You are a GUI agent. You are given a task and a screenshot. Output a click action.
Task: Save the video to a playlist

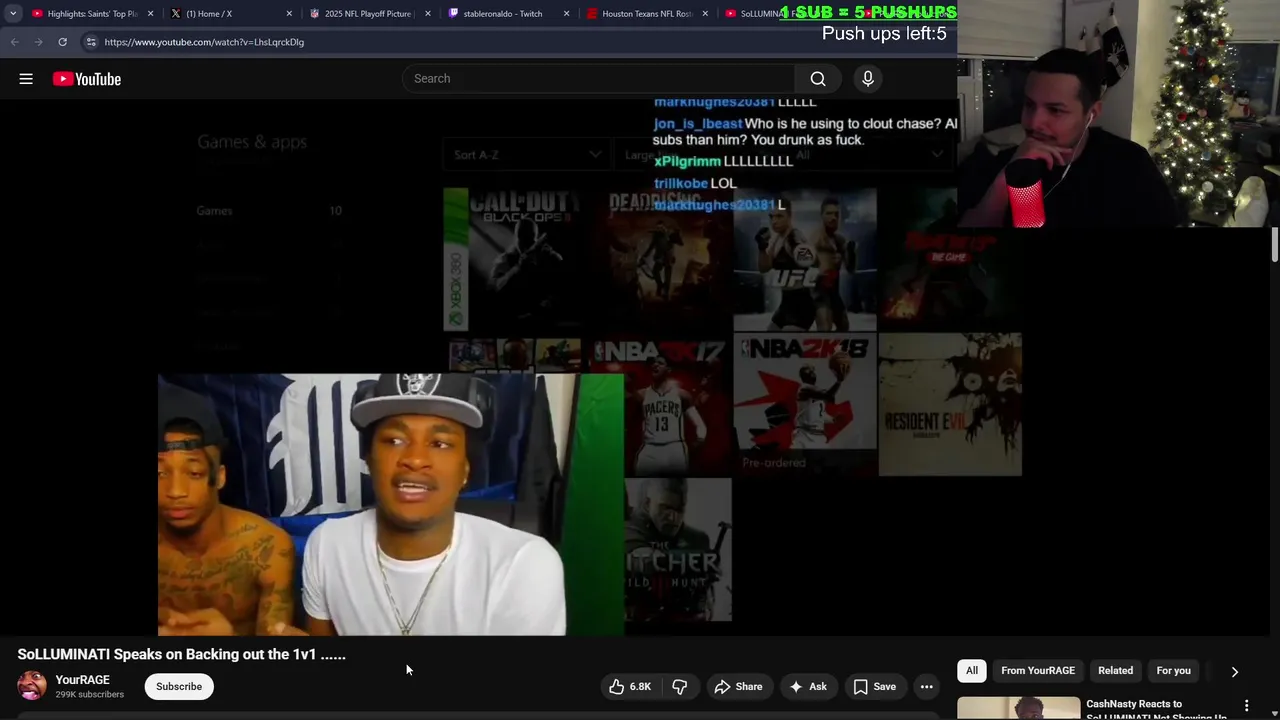(x=874, y=687)
